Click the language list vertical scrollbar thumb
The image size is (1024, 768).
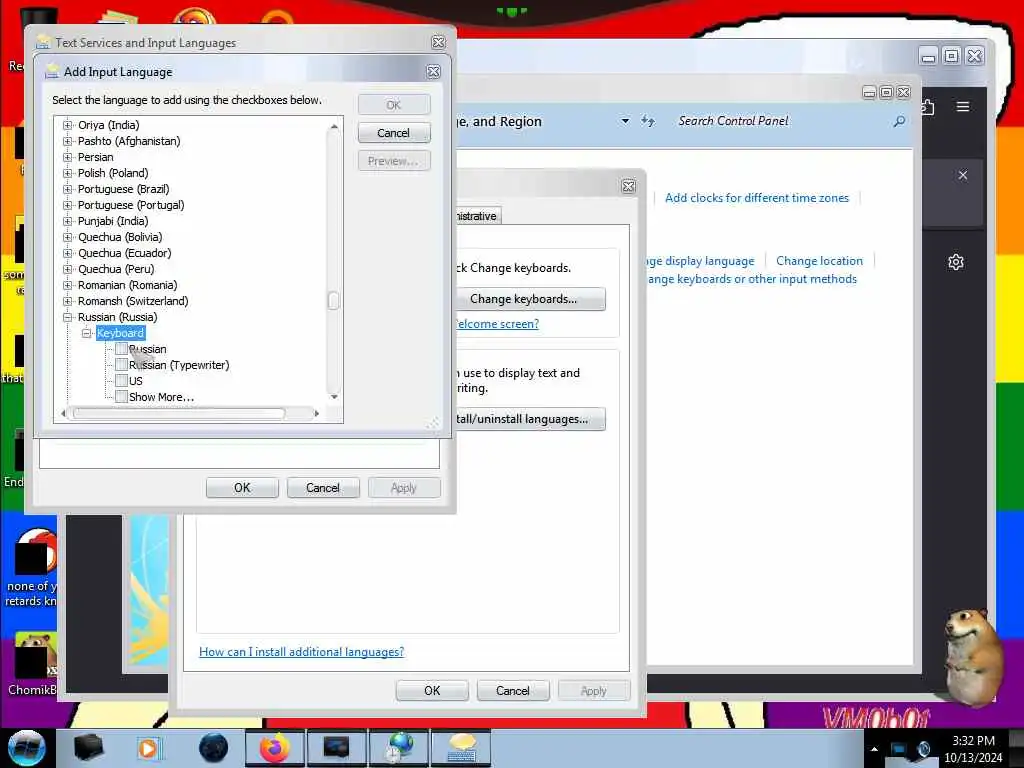coord(334,300)
